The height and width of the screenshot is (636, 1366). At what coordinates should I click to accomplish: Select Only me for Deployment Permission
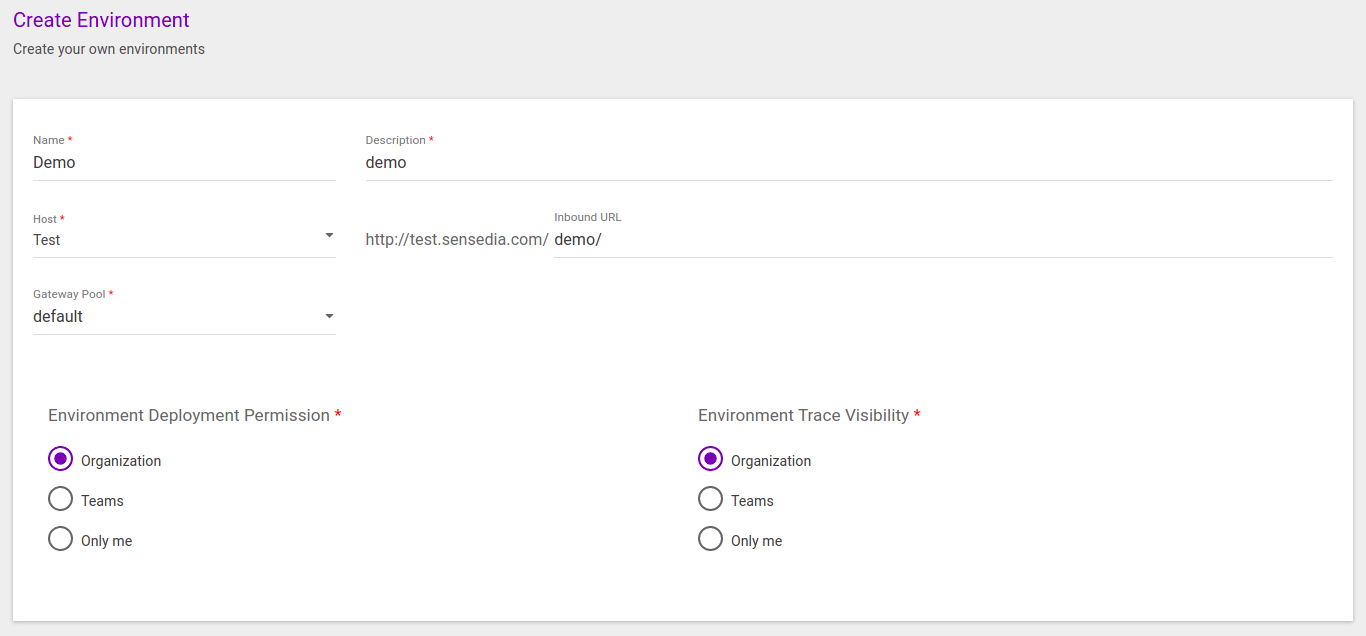61,539
